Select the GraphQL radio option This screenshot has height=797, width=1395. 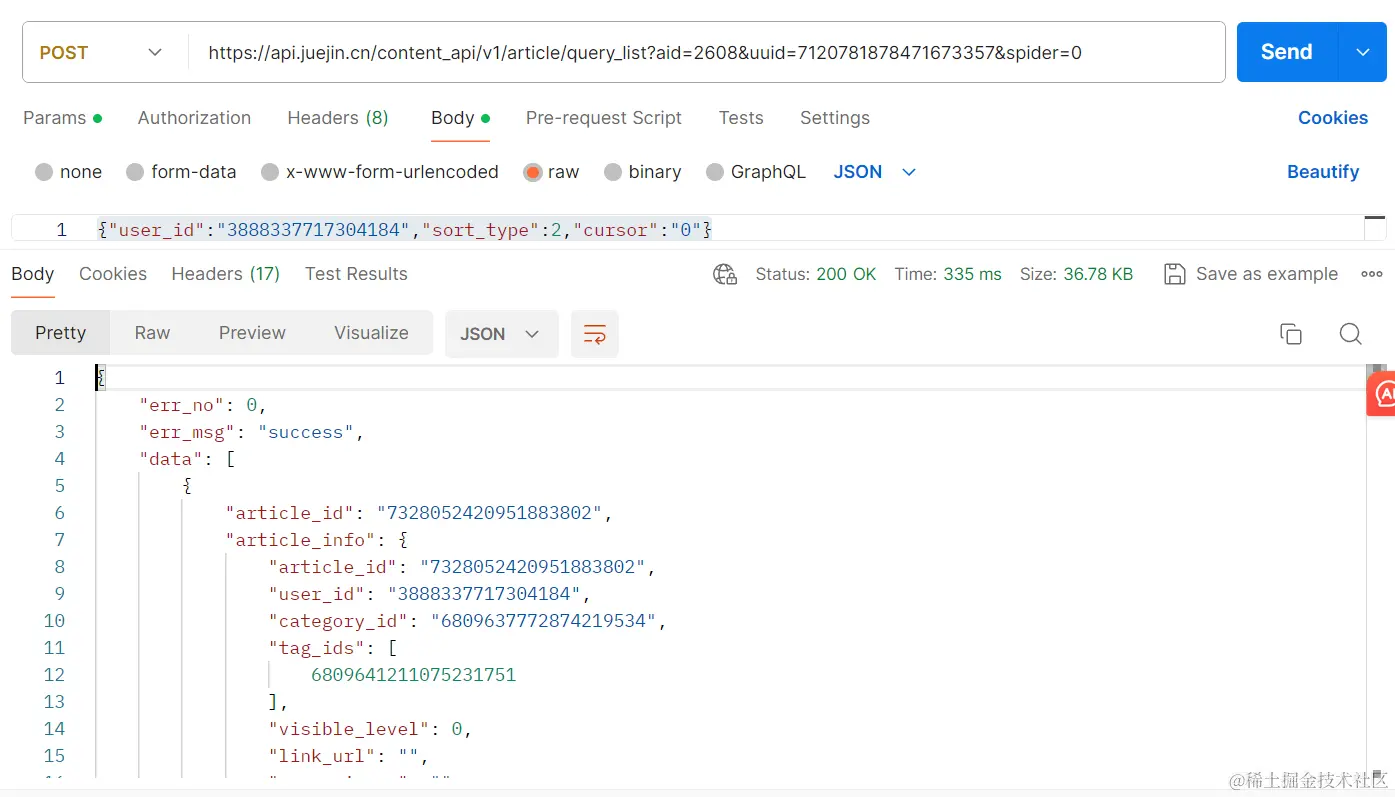click(715, 172)
